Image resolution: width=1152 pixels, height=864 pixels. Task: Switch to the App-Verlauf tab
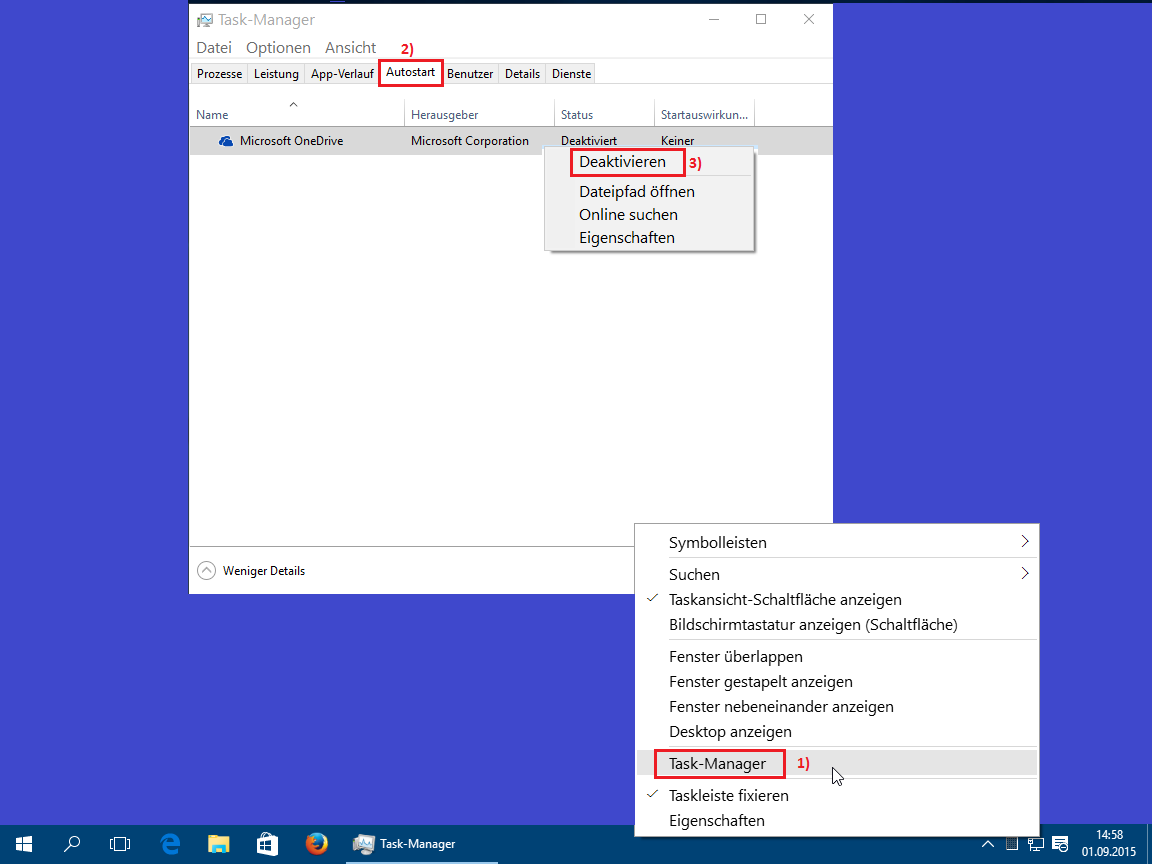pos(342,73)
